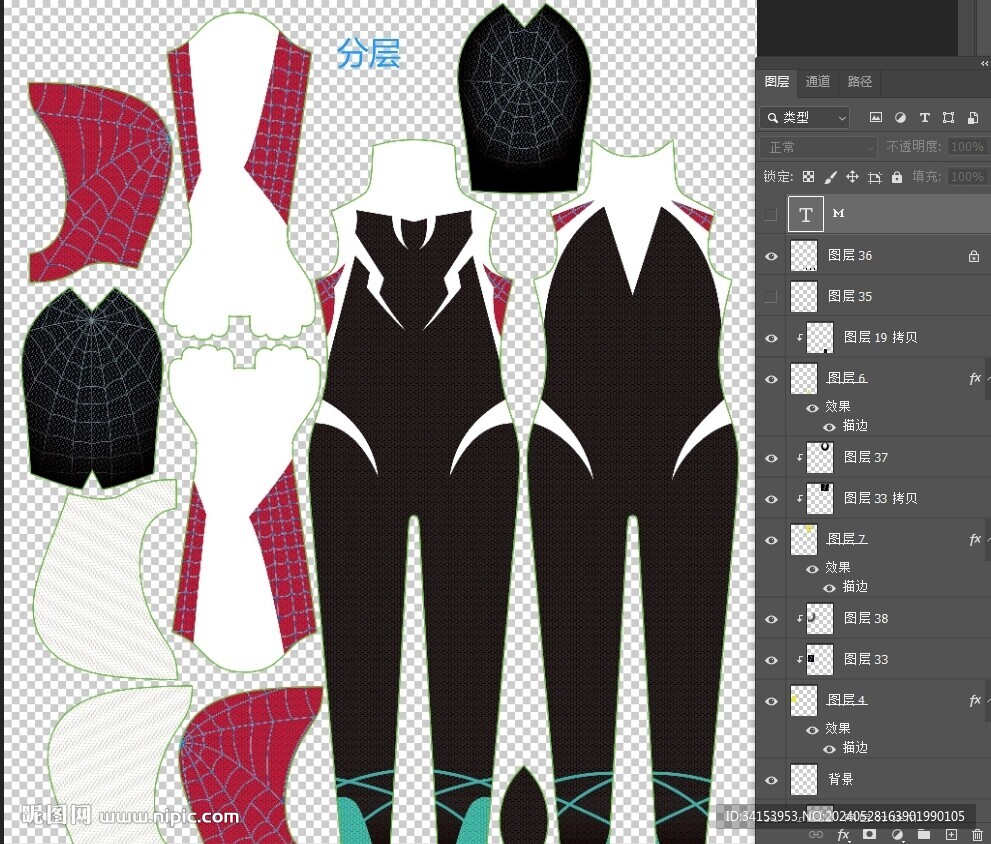This screenshot has width=991, height=844.
Task: Add a layer mask
Action: pos(870,835)
